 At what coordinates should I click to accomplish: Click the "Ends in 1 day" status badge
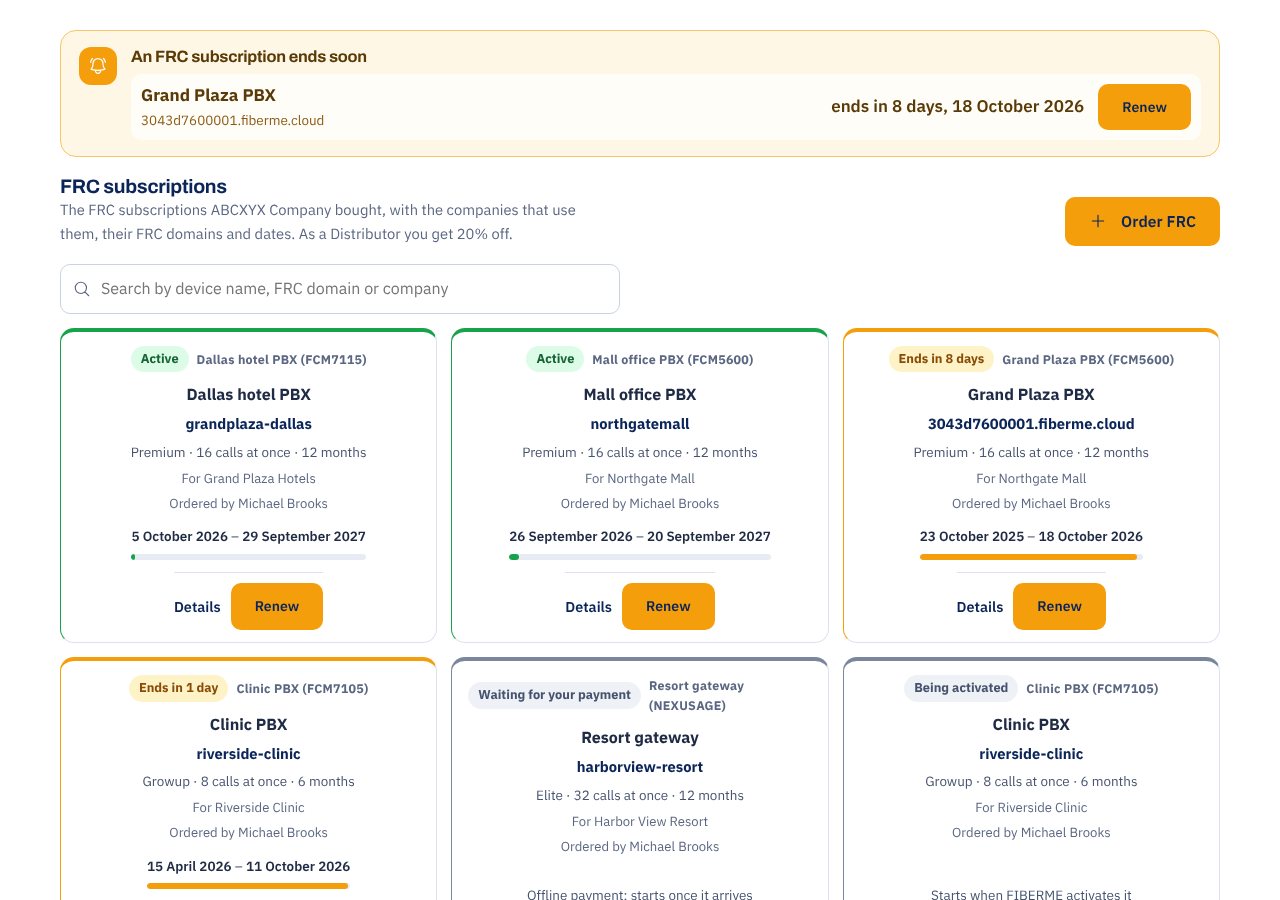point(178,688)
